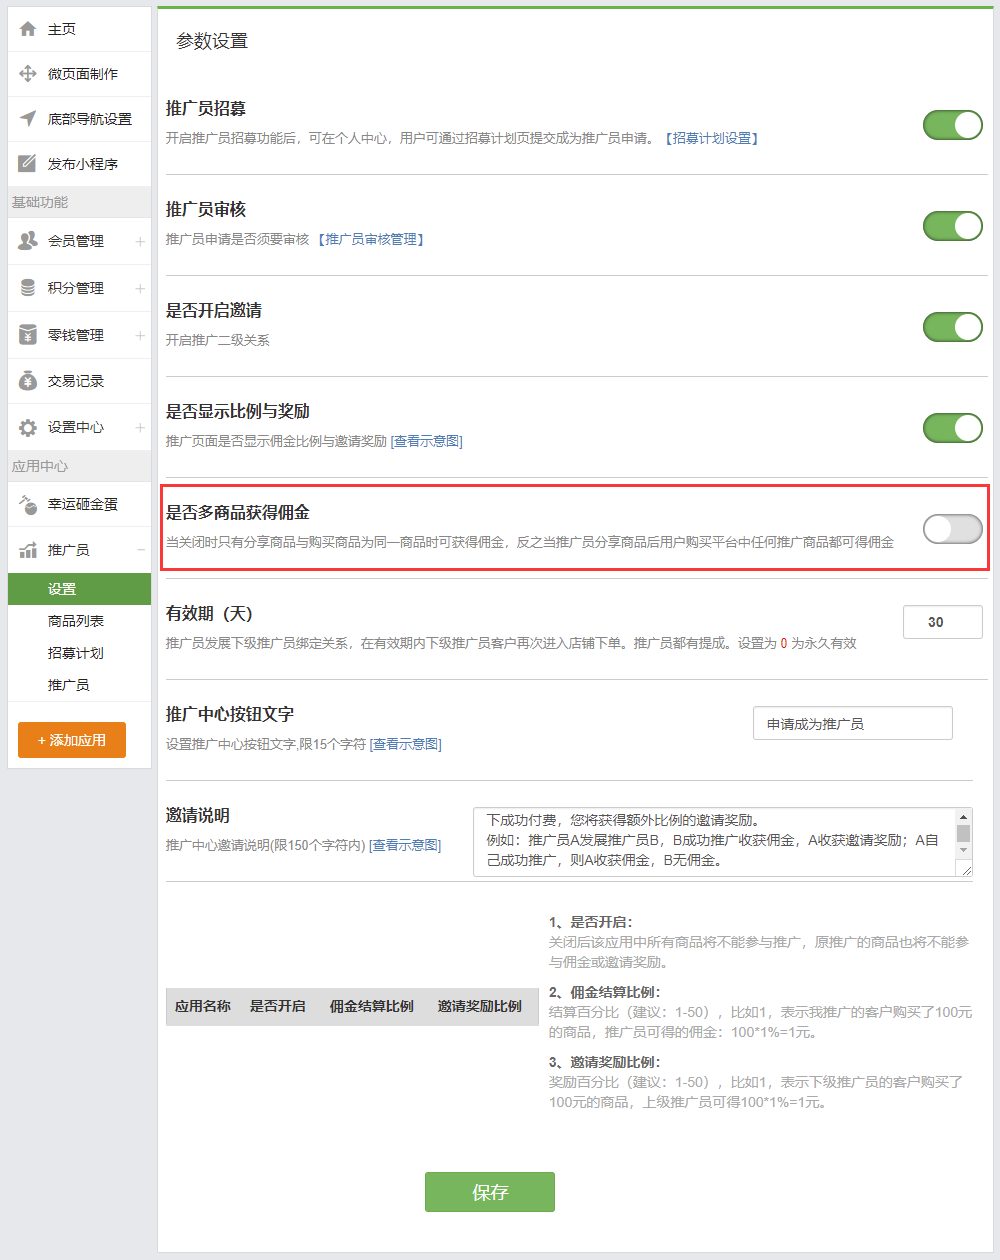
Task: Turn off the 推广员审核 toggle
Action: 952,226
